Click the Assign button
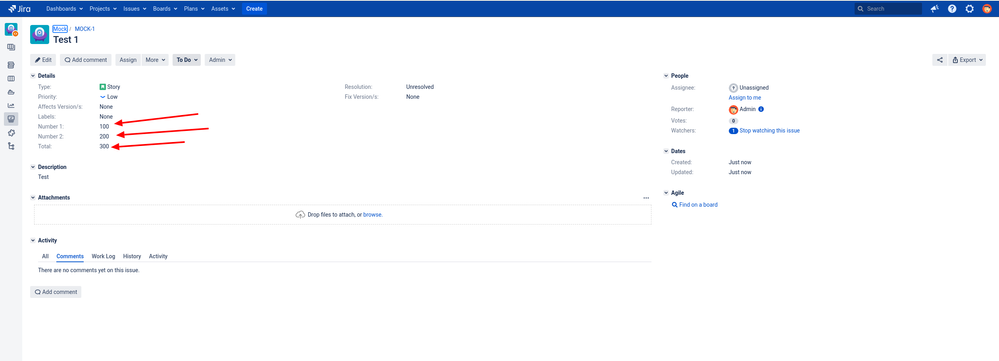This screenshot has width=999, height=361. pos(128,60)
